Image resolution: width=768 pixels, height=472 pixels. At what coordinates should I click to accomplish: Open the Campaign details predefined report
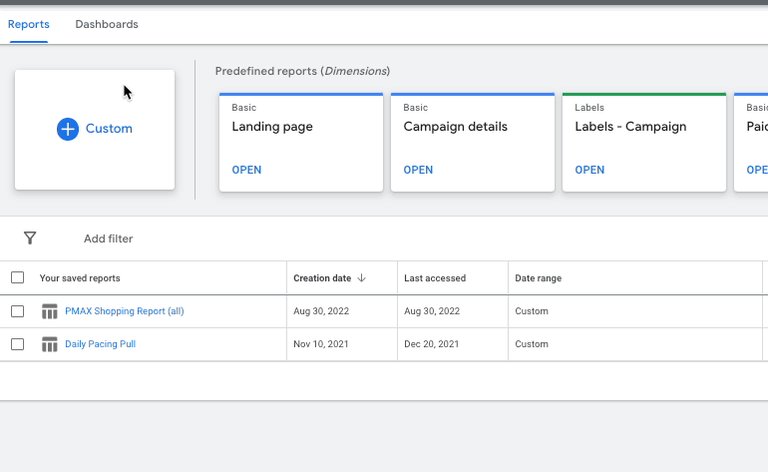[x=418, y=170]
